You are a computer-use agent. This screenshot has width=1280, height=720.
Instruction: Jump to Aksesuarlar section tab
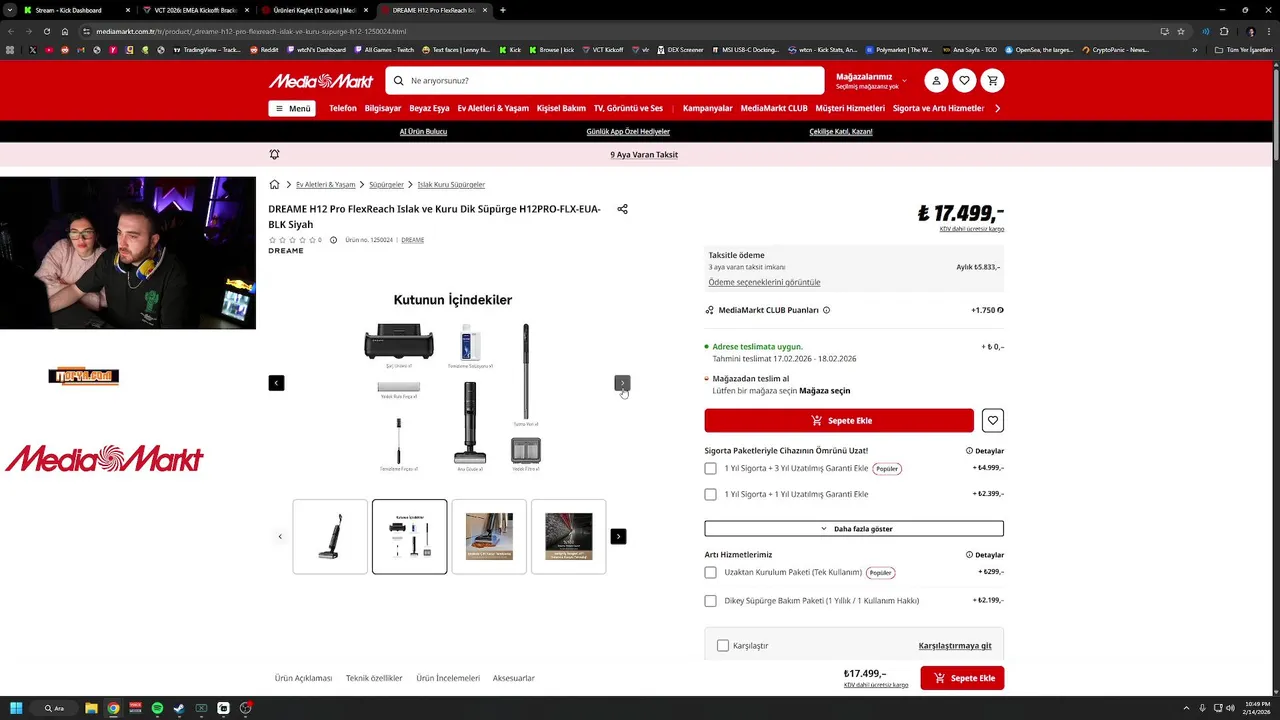514,678
